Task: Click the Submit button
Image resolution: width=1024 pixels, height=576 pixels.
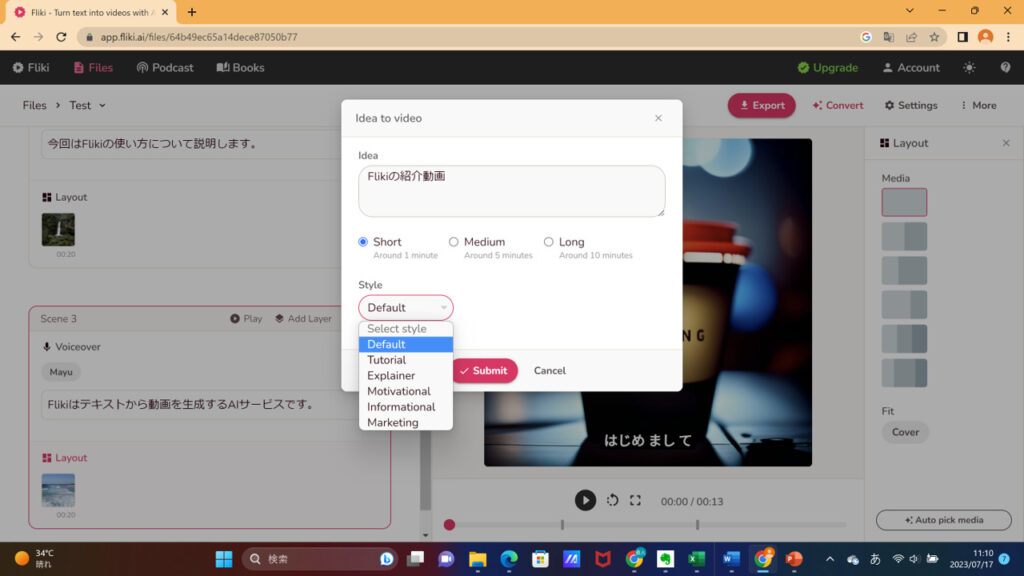Action: (484, 370)
